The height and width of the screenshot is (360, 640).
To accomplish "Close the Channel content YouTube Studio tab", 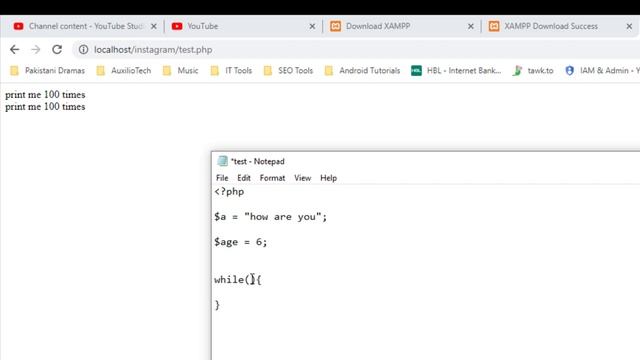I will point(153,27).
